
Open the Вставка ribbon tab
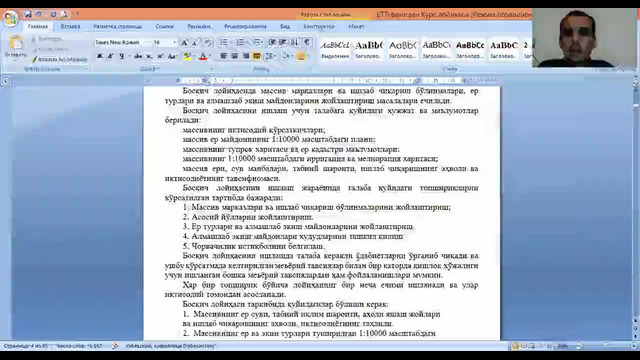[x=70, y=27]
